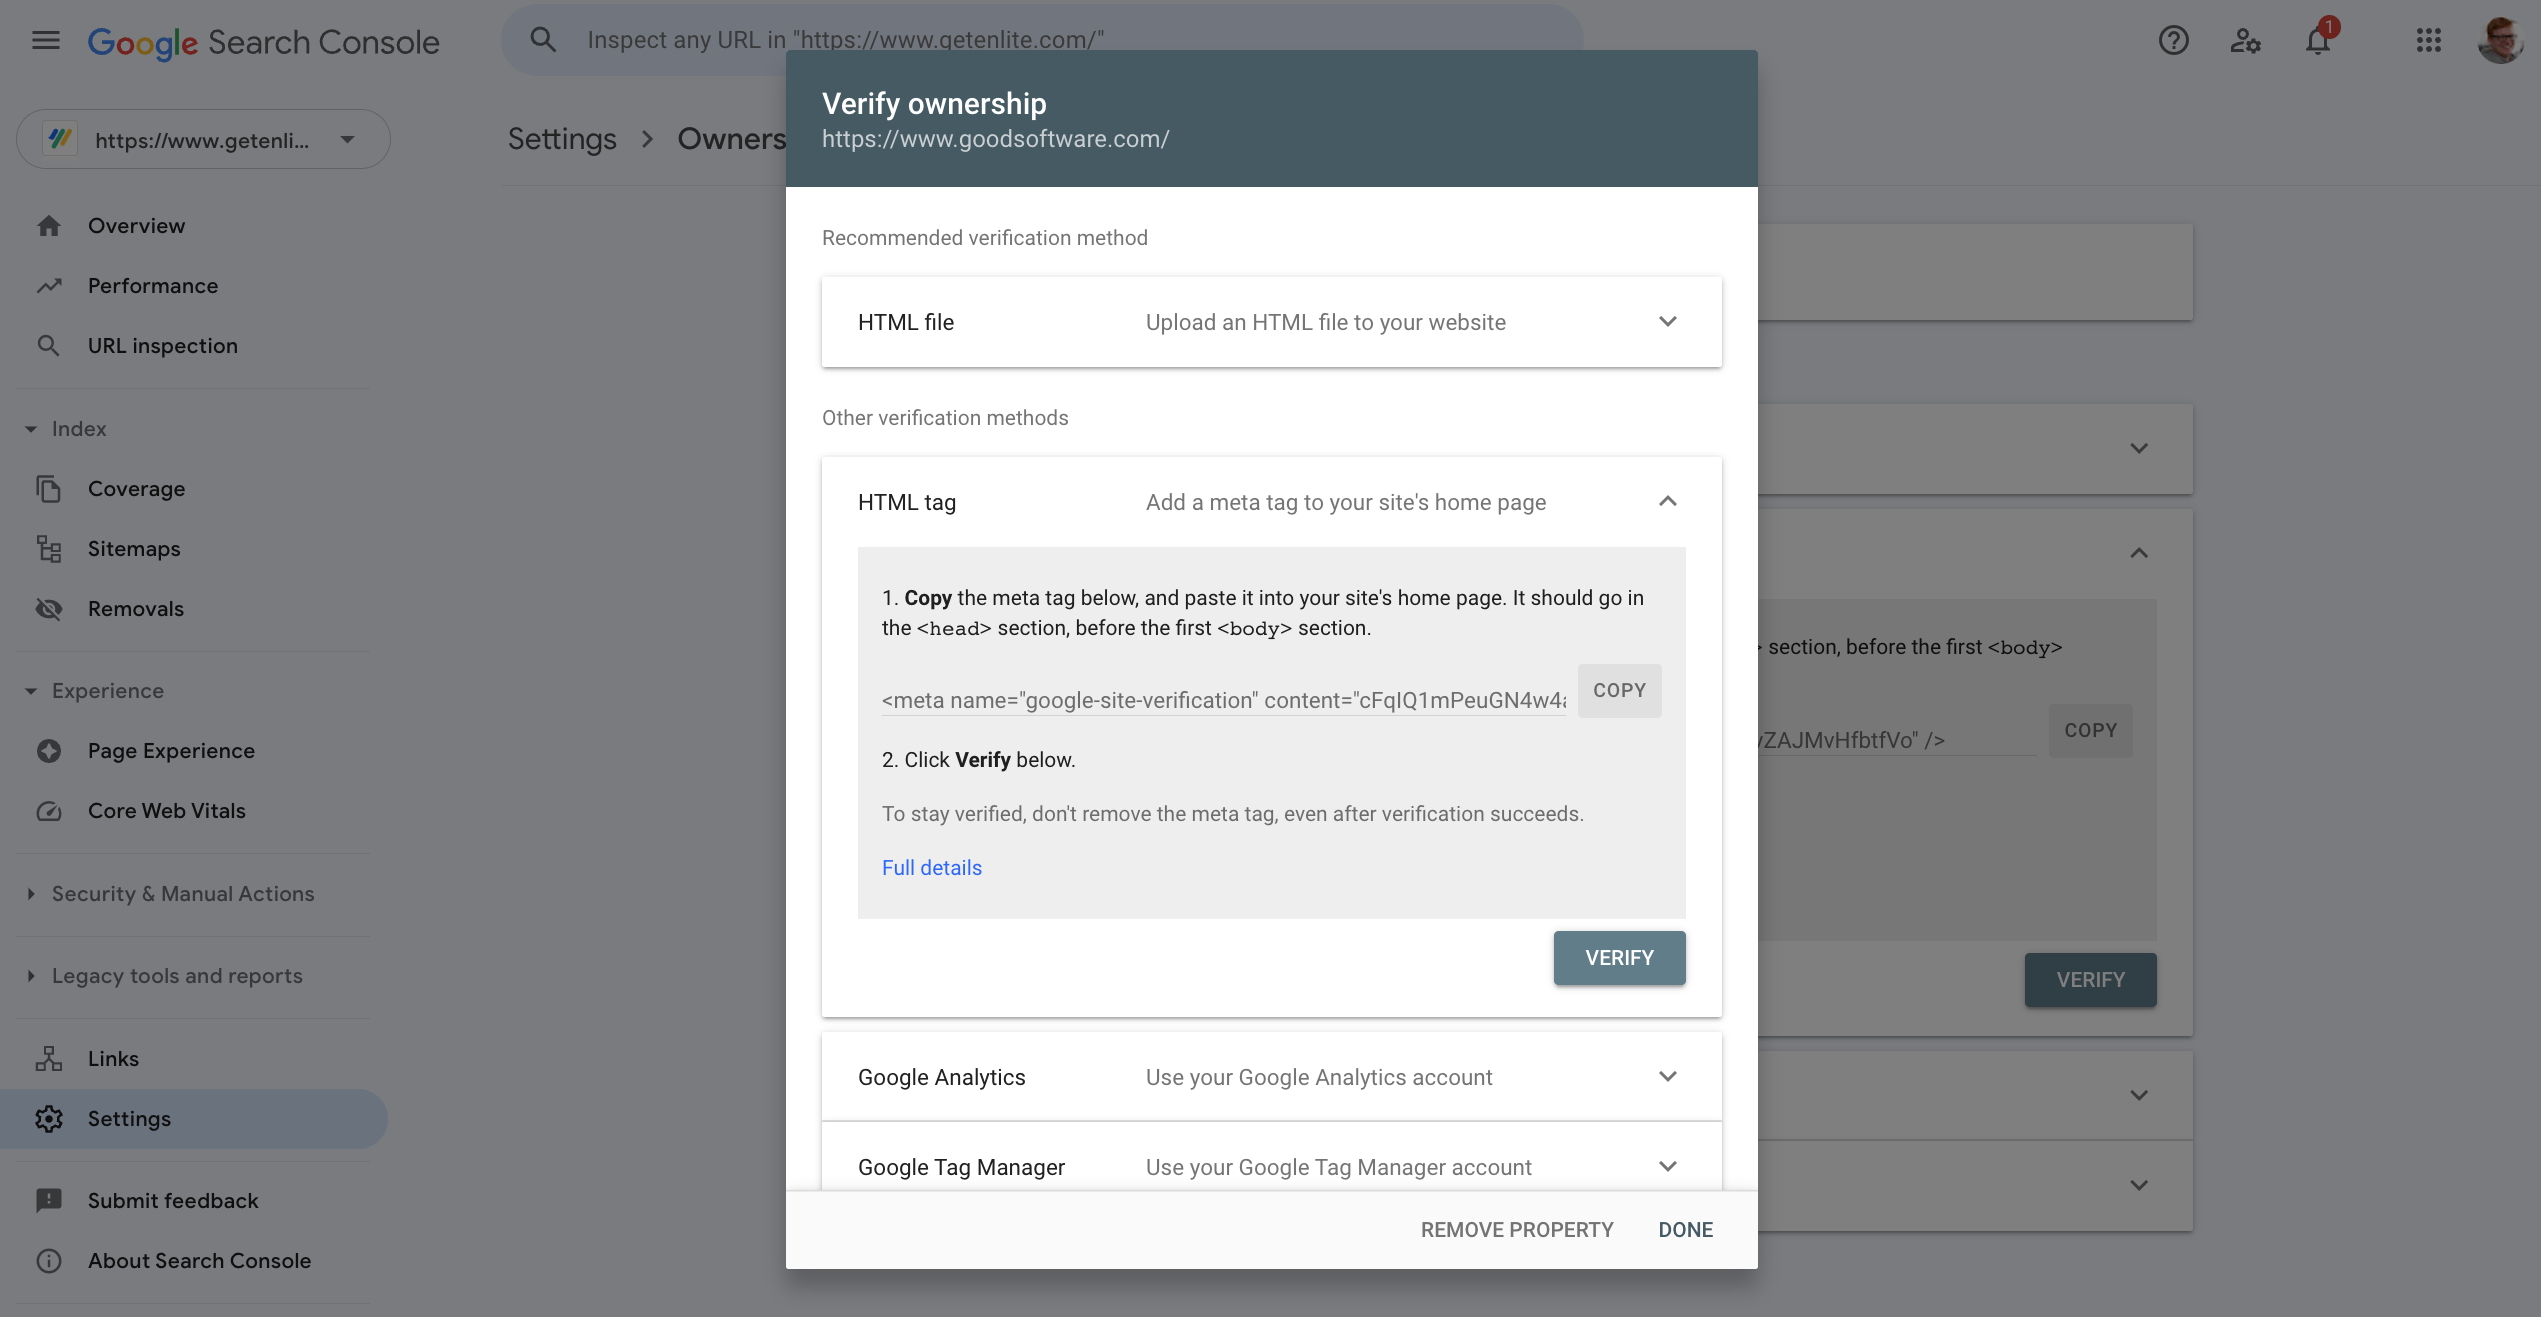This screenshot has width=2541, height=1317.
Task: Open the manage users settings icon
Action: click(2245, 41)
